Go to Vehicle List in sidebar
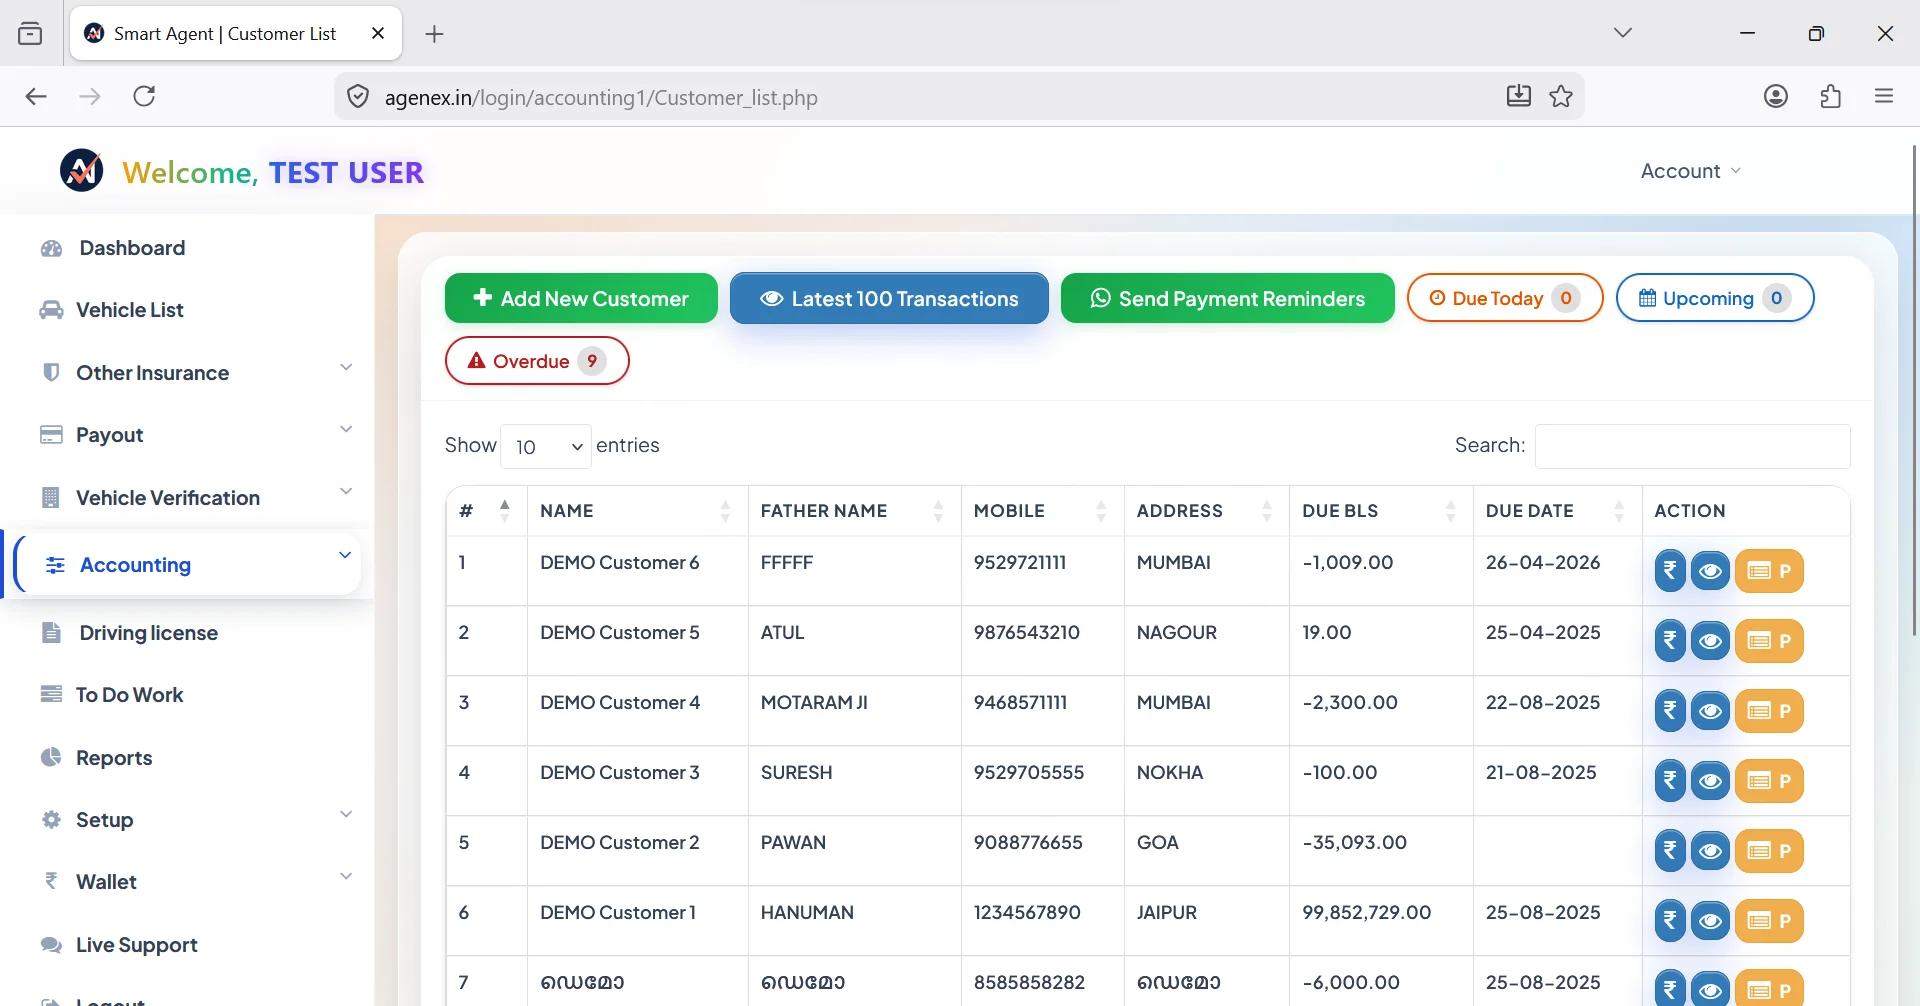This screenshot has height=1006, width=1920. tap(130, 310)
